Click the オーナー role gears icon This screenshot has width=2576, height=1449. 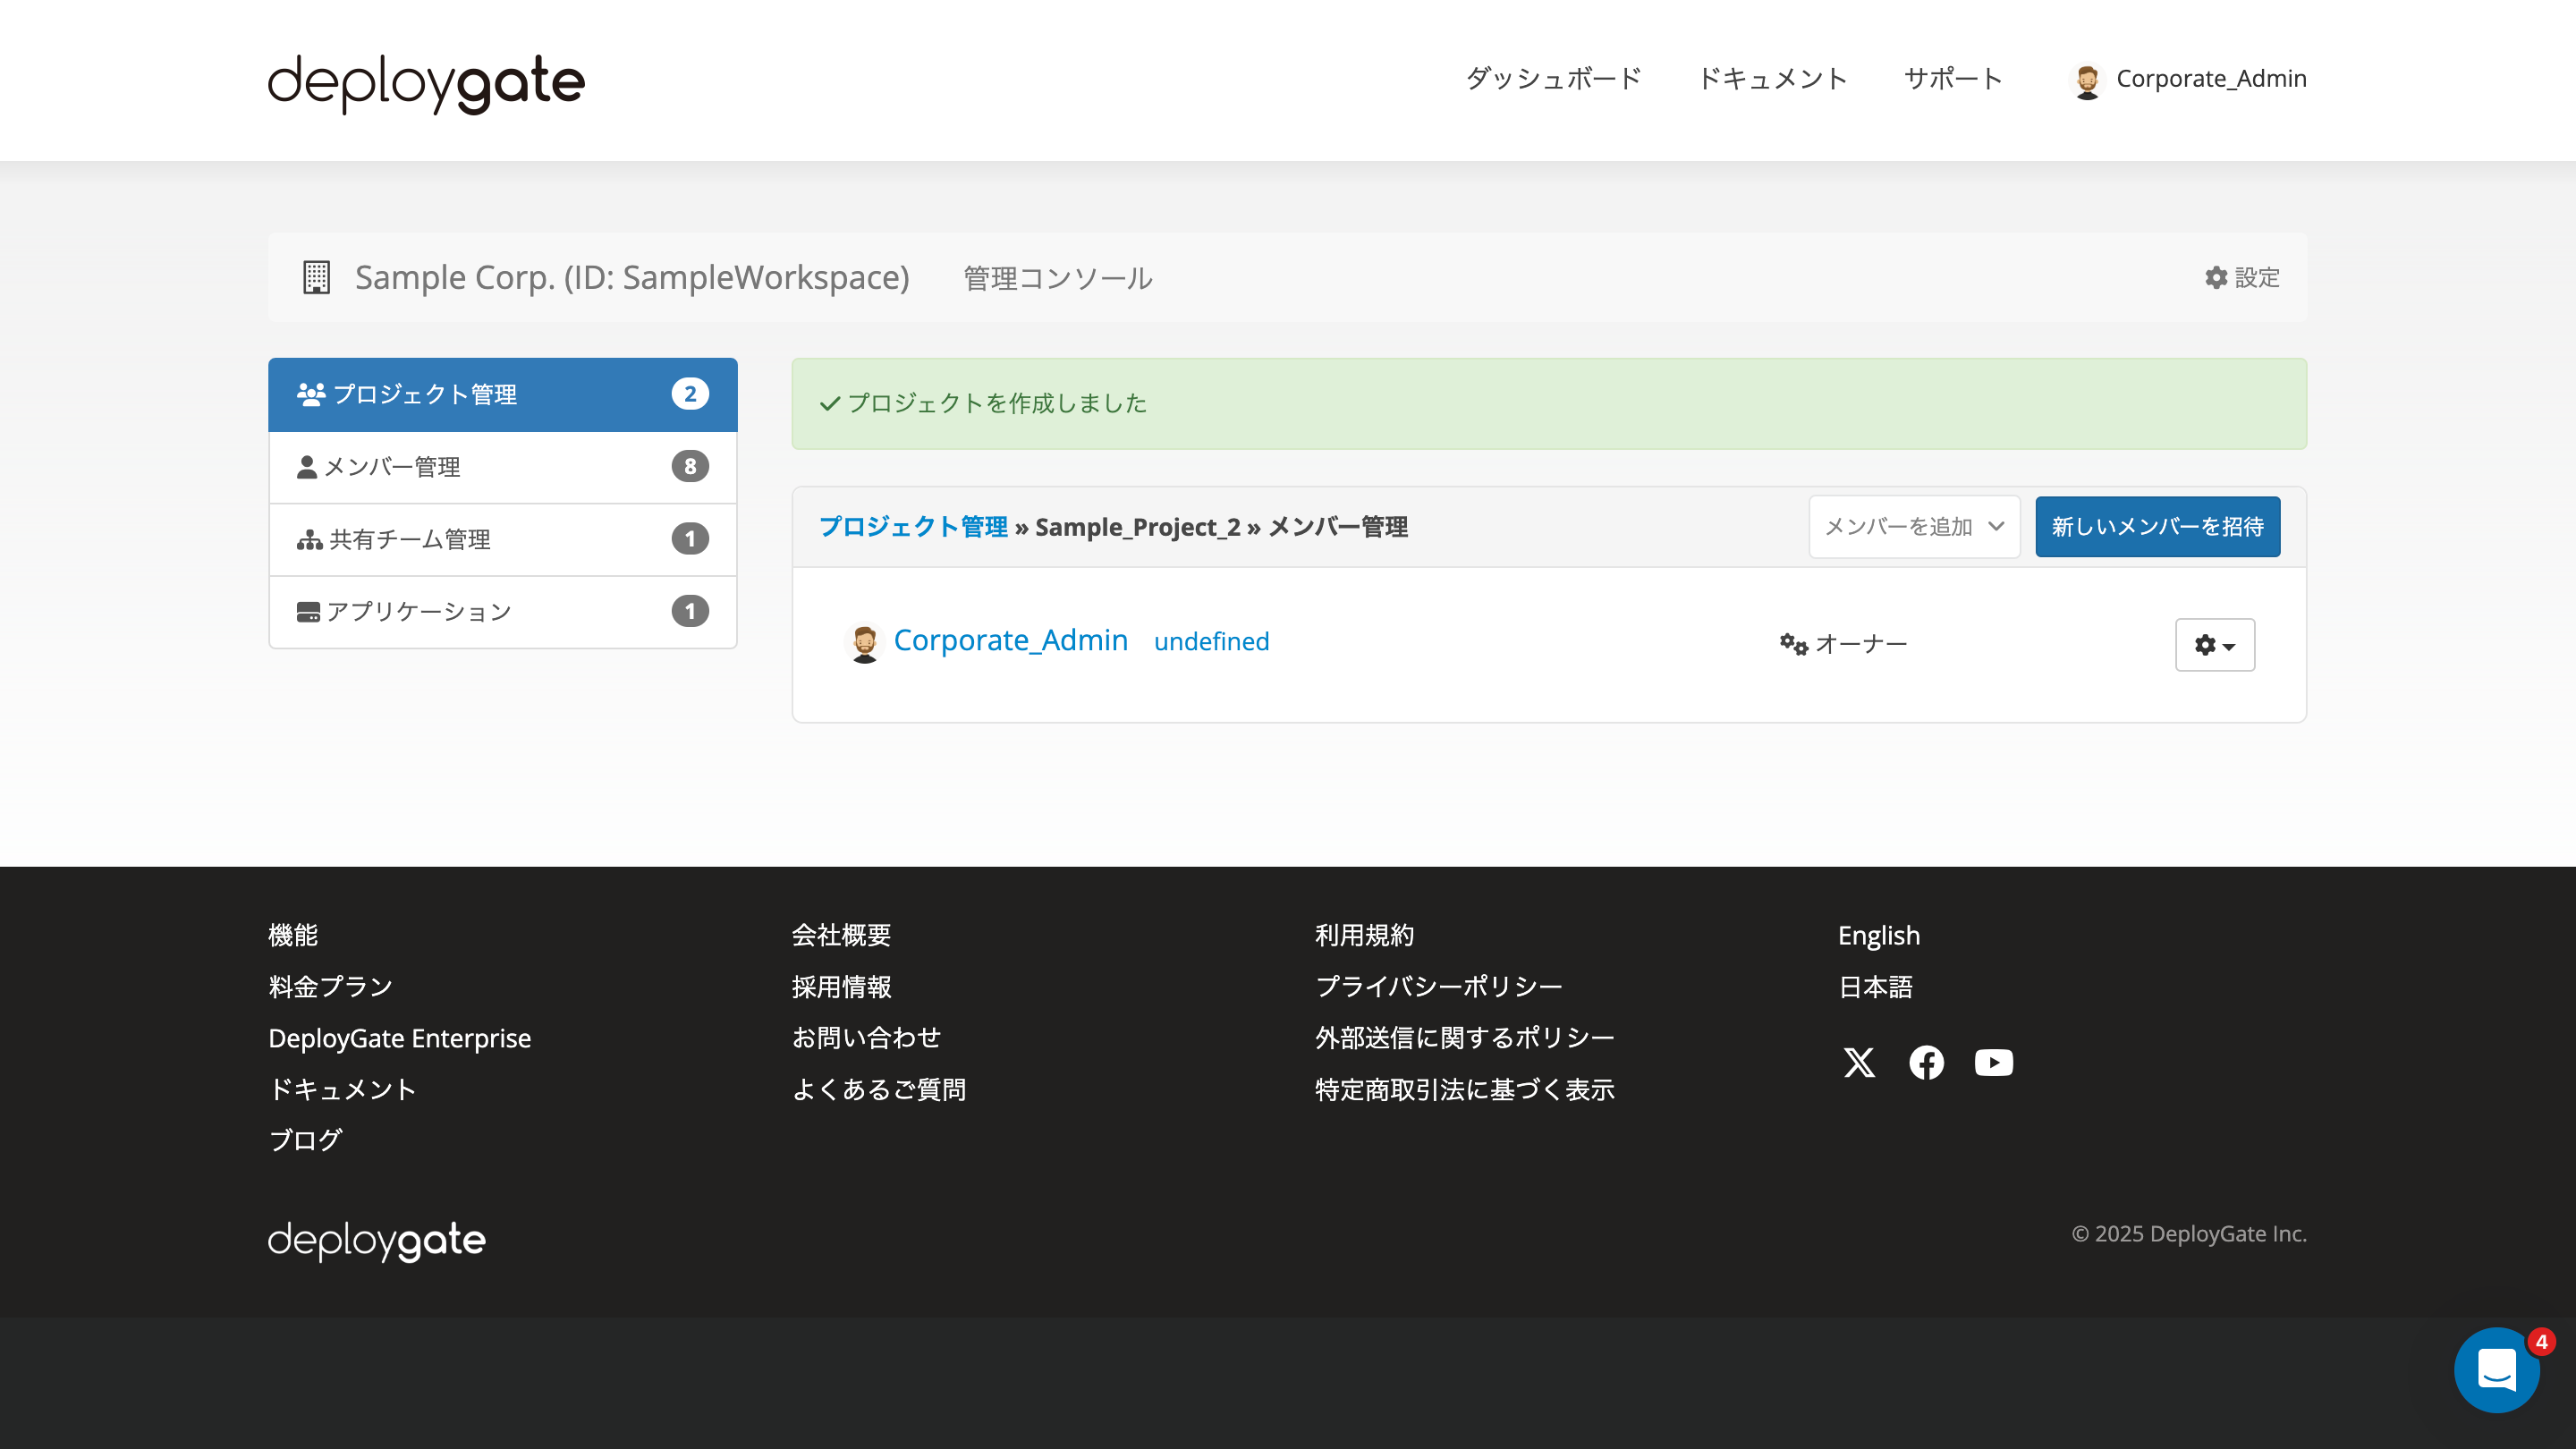(1793, 644)
